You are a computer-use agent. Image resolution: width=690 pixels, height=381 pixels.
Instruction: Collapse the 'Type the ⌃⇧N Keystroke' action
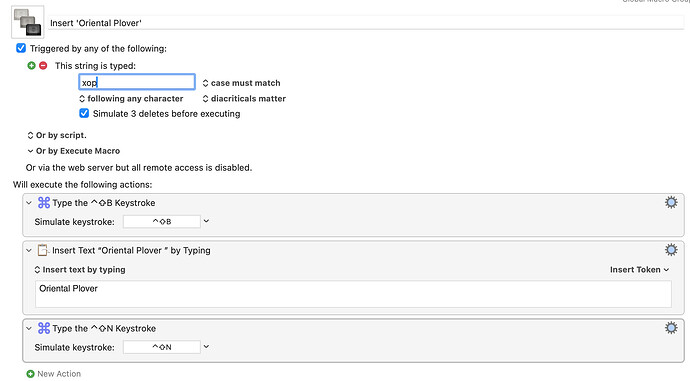coord(29,328)
